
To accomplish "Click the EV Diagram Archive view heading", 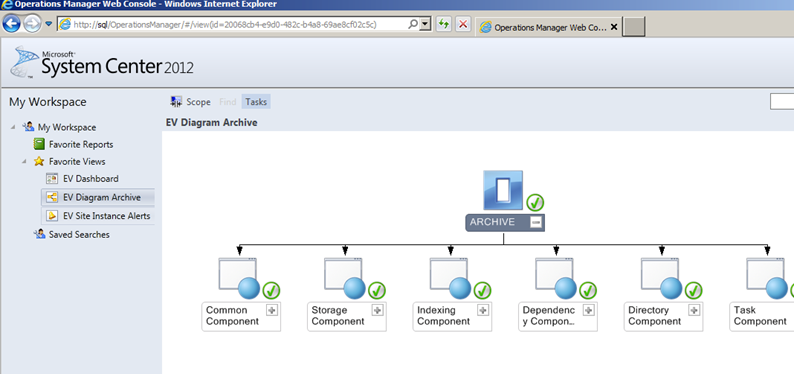I will tap(212, 122).
